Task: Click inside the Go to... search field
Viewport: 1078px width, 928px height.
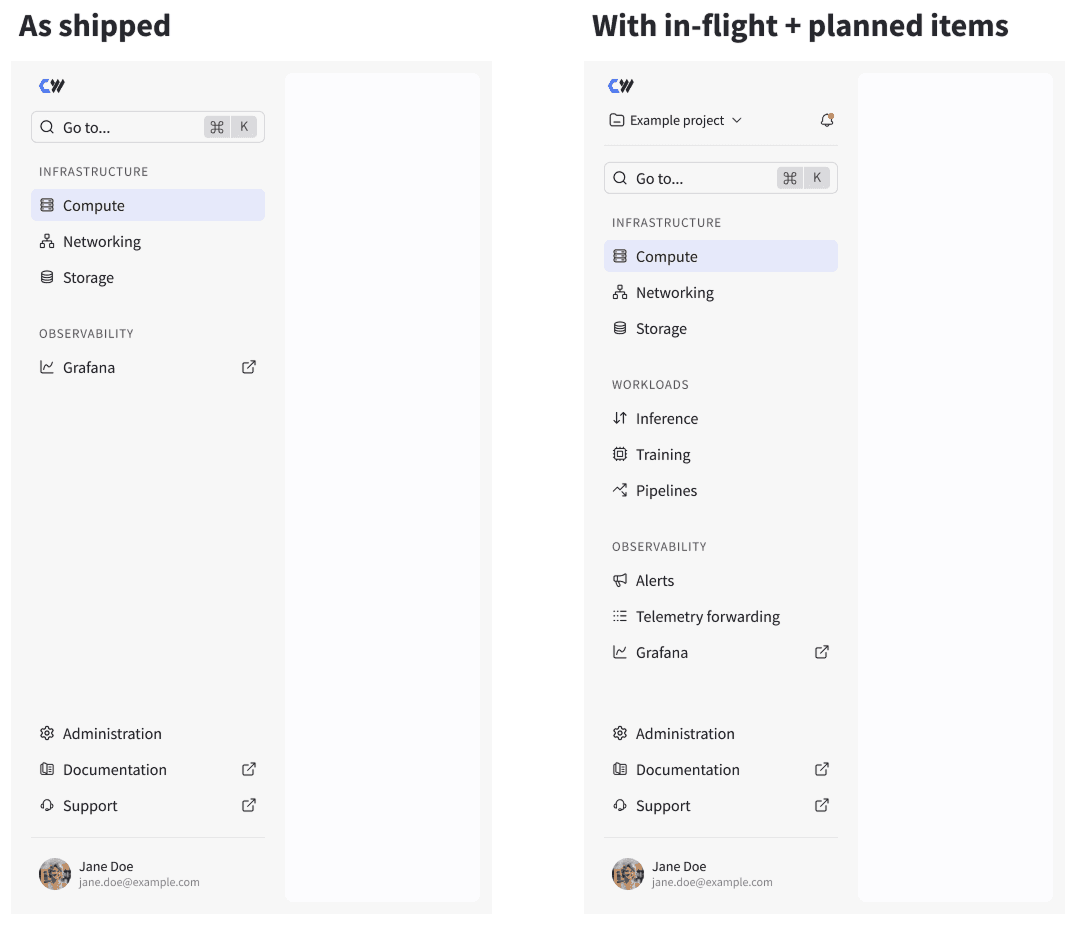Action: click(x=700, y=177)
